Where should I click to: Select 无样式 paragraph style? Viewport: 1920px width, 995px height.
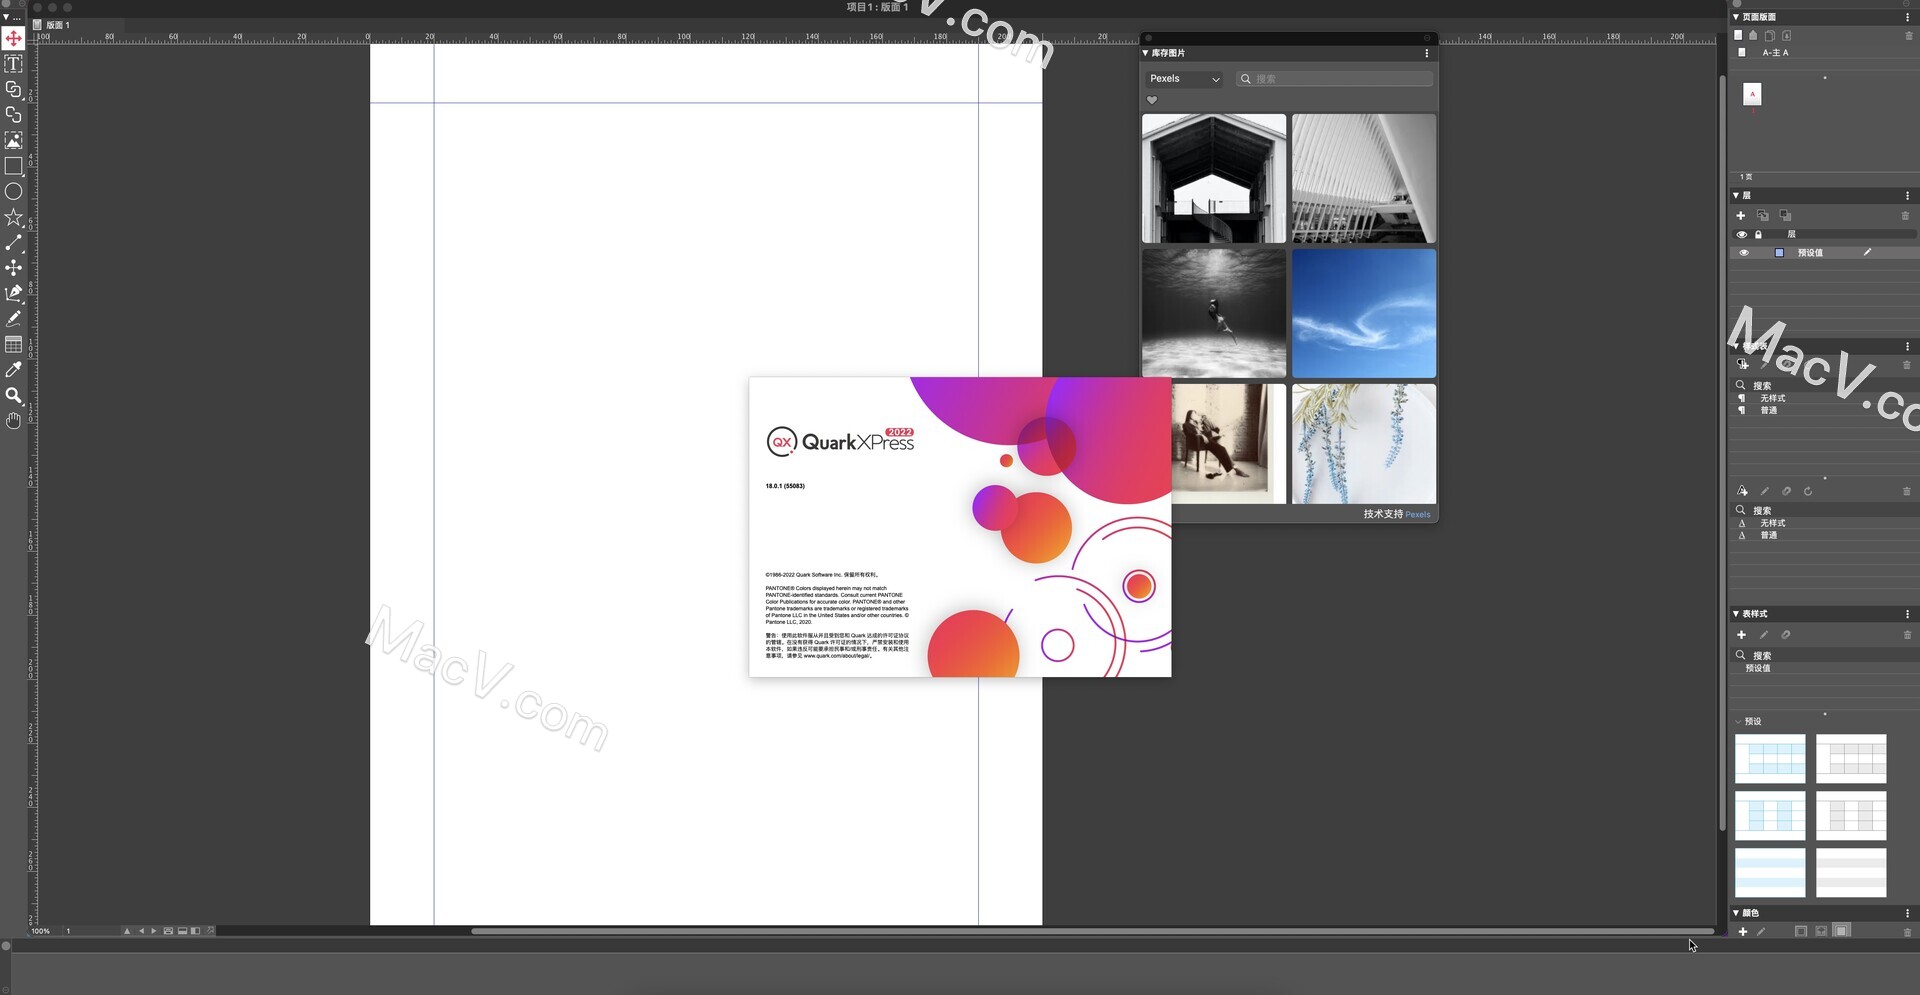(1772, 398)
